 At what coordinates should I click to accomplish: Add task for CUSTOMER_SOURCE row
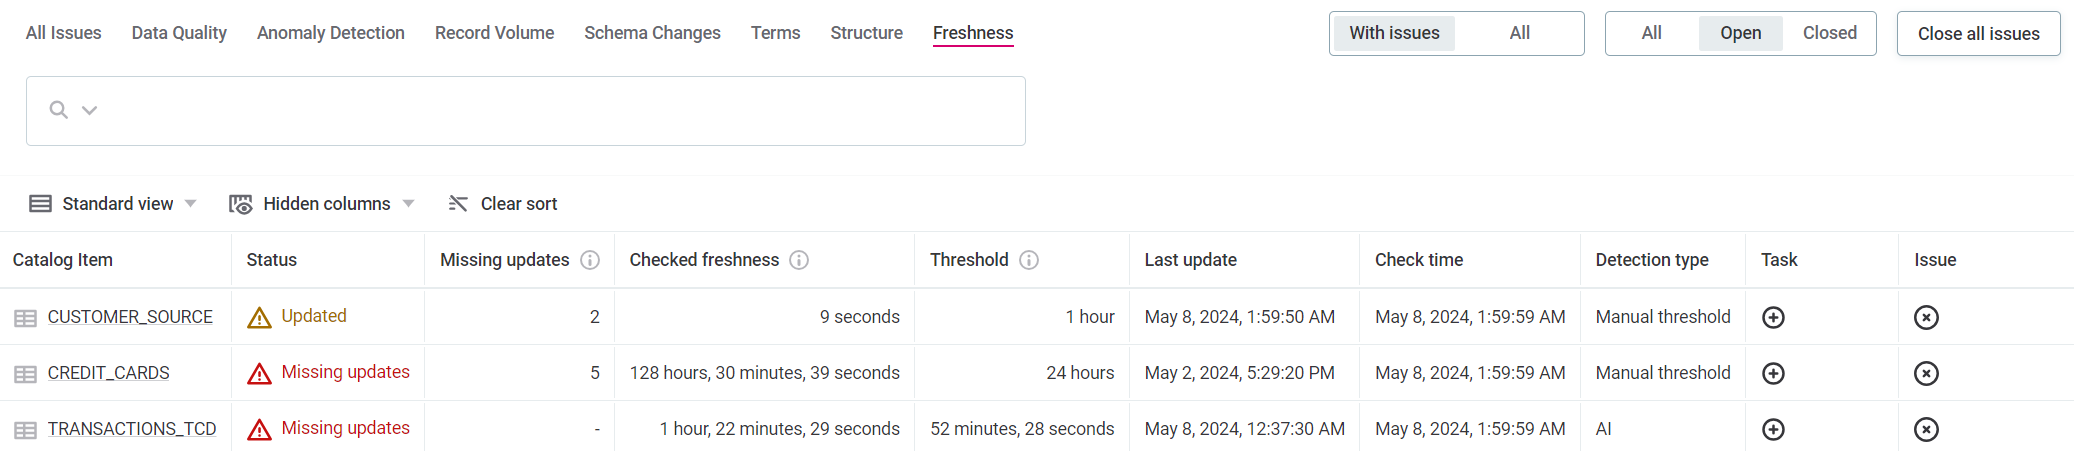(x=1773, y=317)
